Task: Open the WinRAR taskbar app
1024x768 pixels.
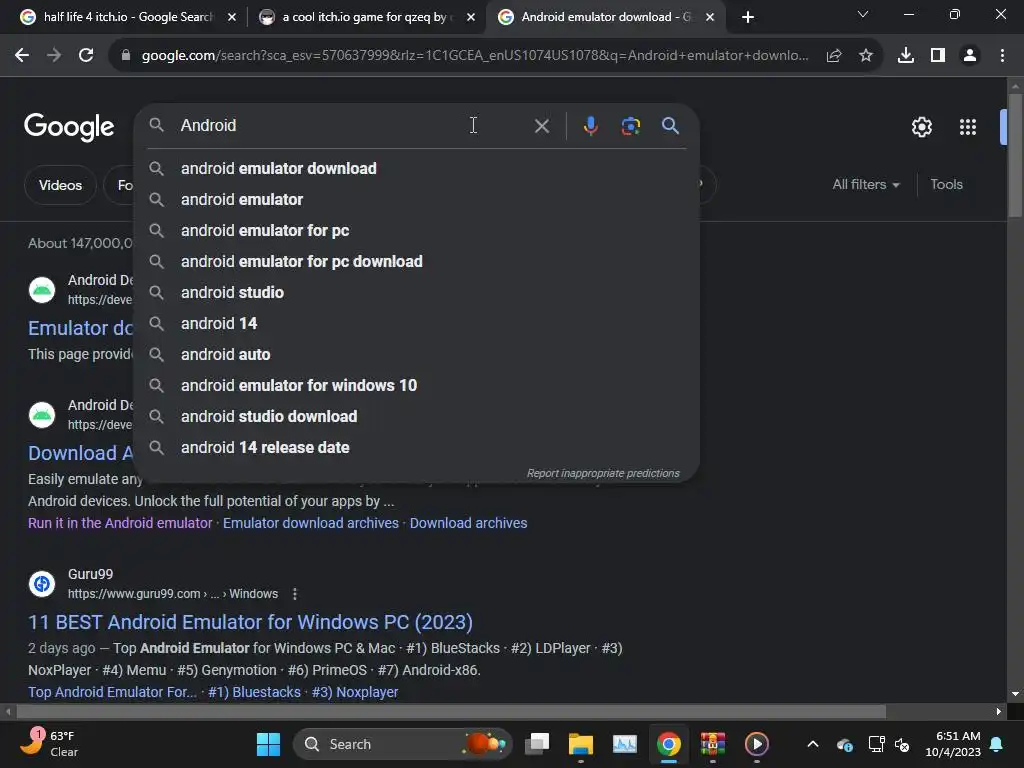Action: (712, 744)
